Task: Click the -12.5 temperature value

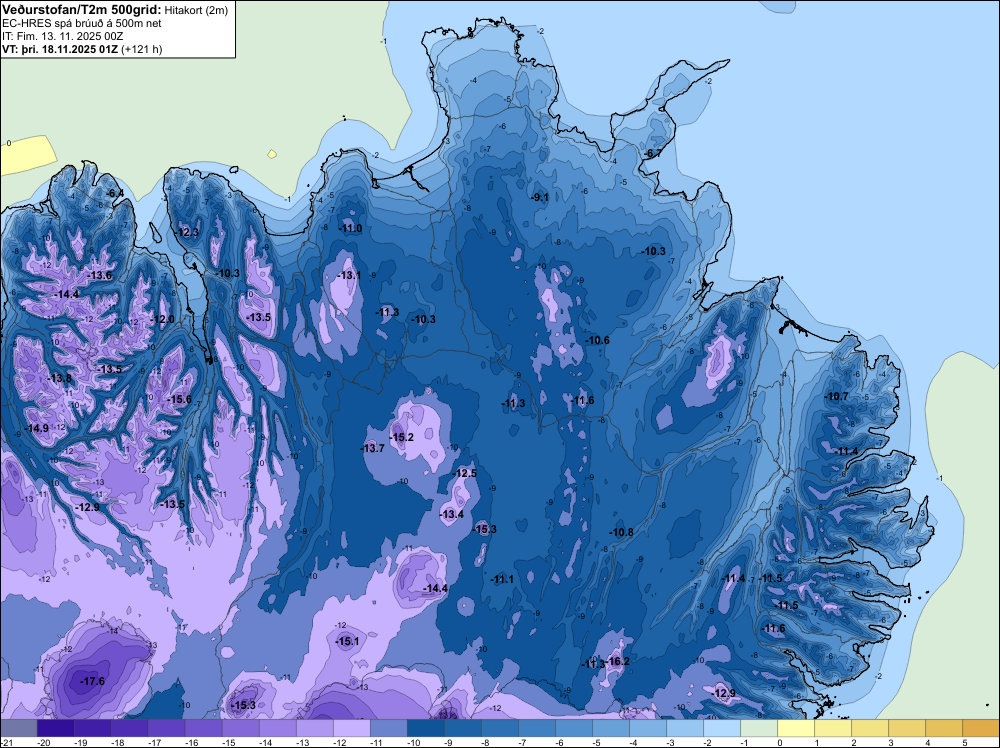Action: [x=464, y=473]
